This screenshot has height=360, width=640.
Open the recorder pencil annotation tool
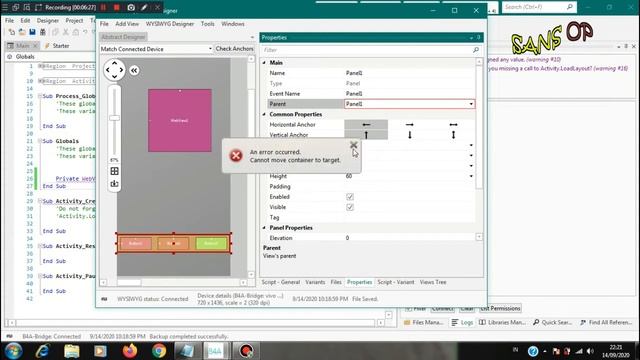144,7
